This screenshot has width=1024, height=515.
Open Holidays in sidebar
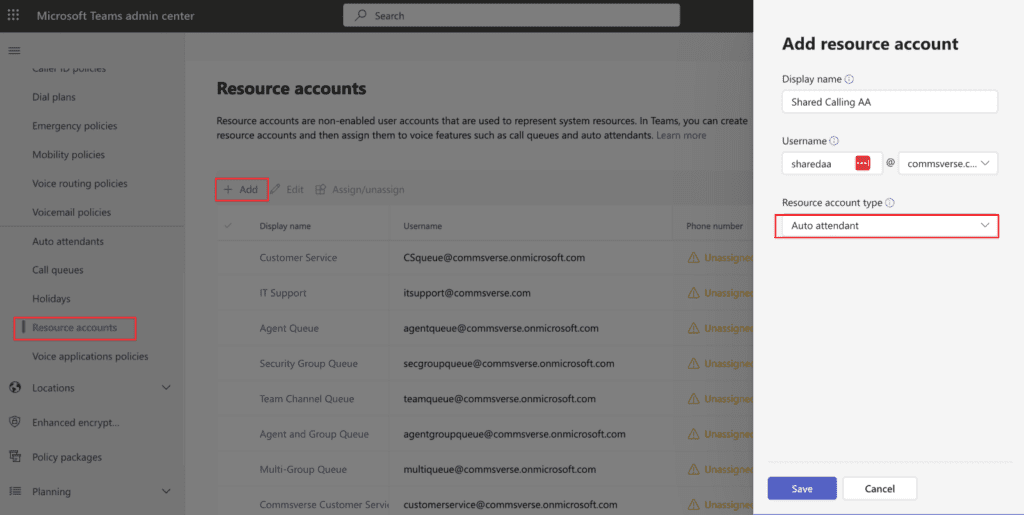pyautogui.click(x=51, y=299)
